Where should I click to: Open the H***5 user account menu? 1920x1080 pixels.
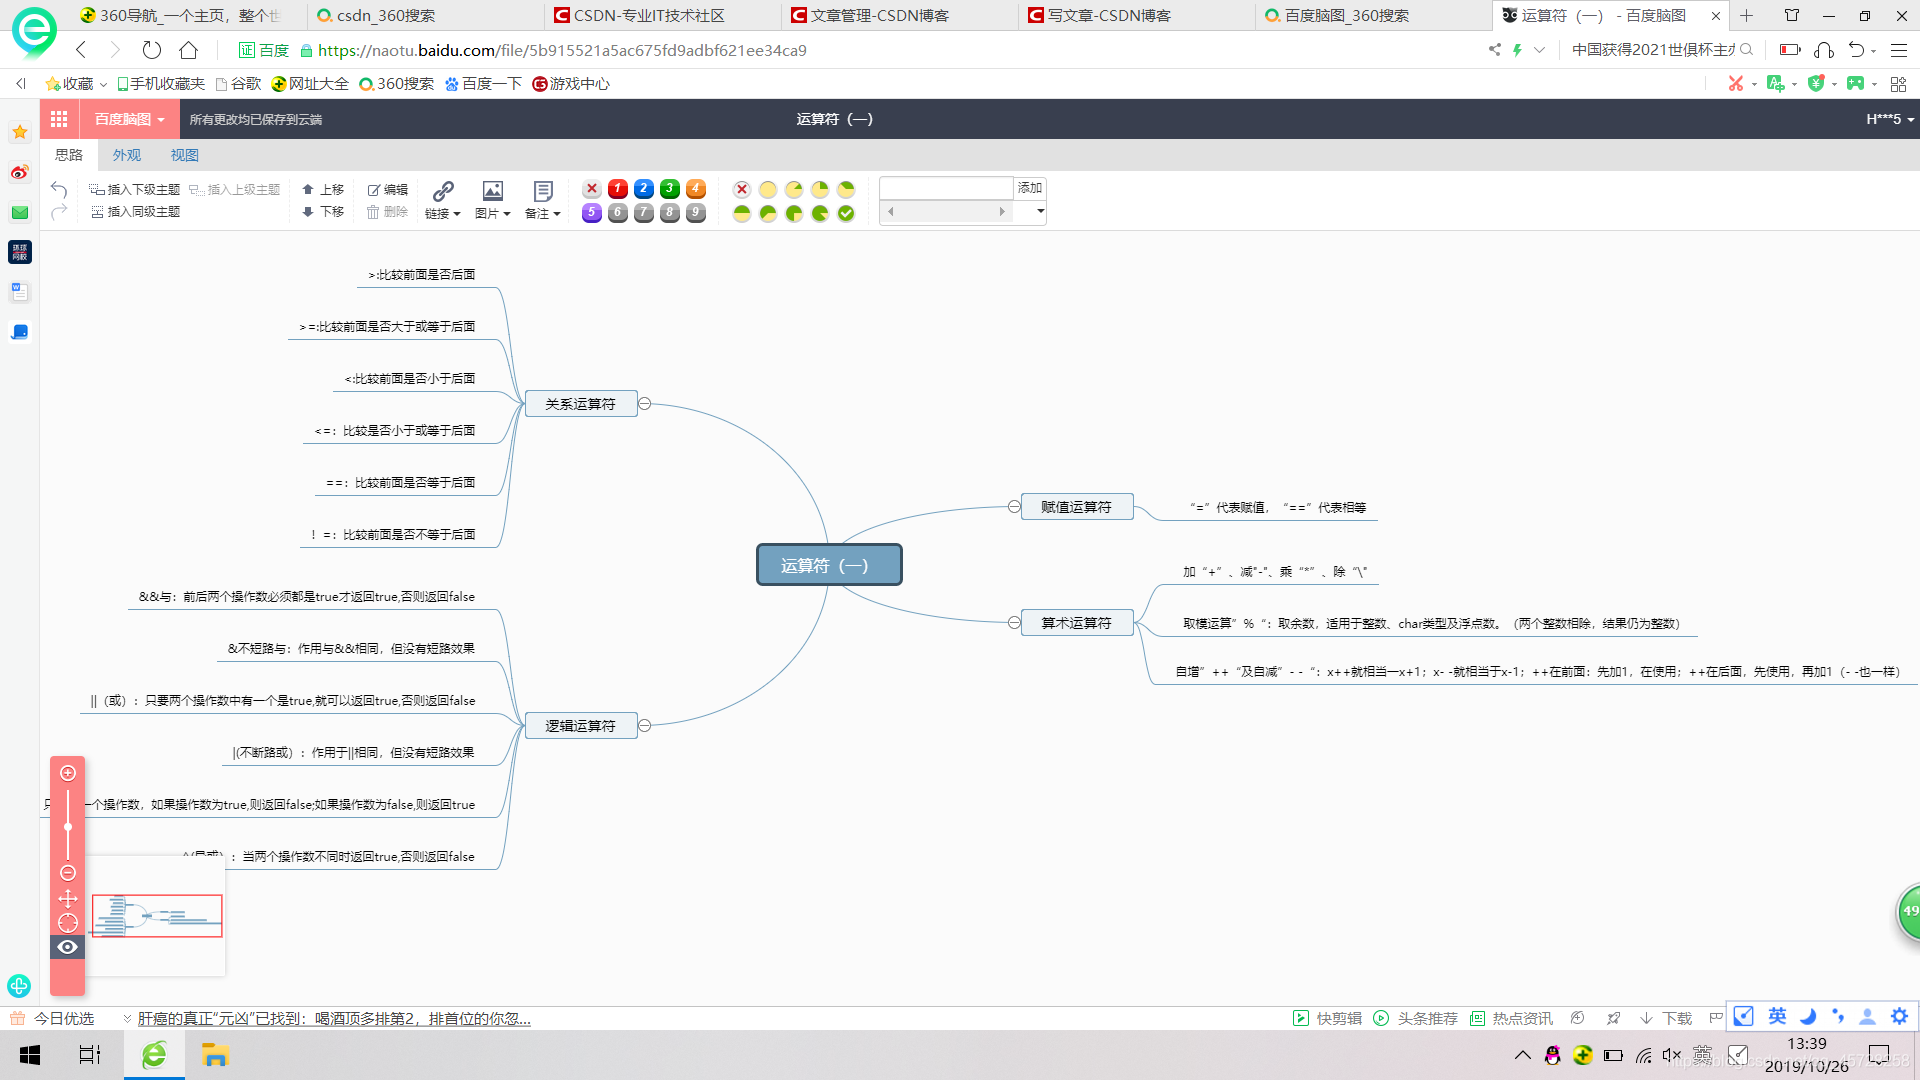click(1890, 119)
